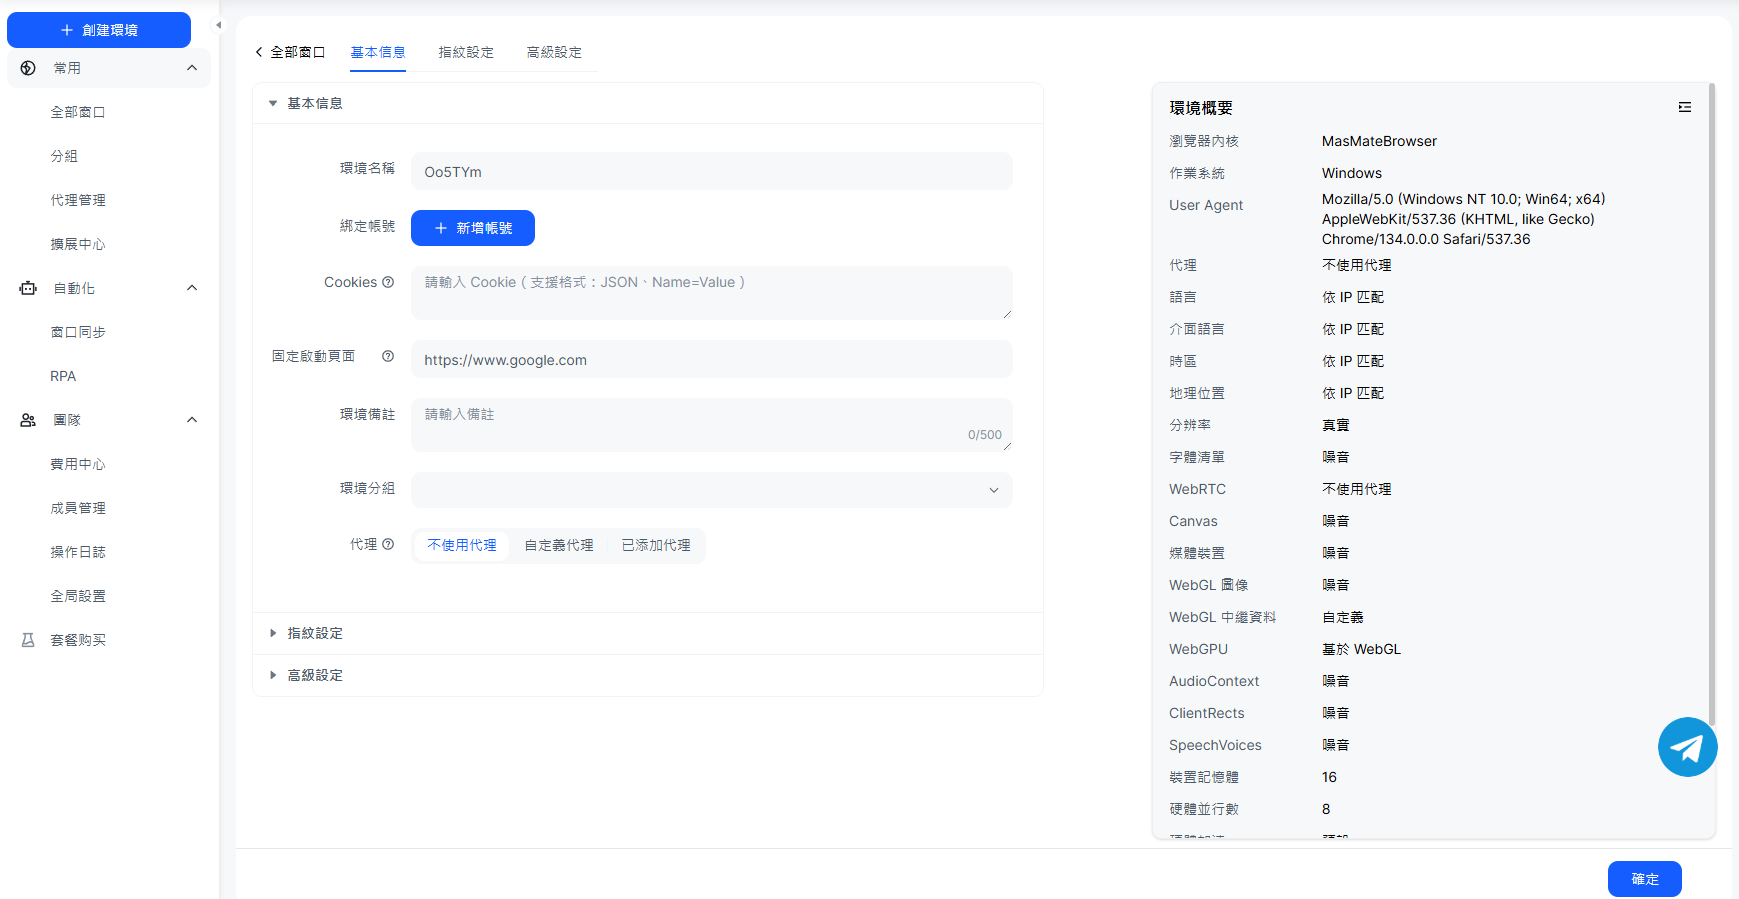Switch to the 指紋設定 tab

click(x=466, y=52)
